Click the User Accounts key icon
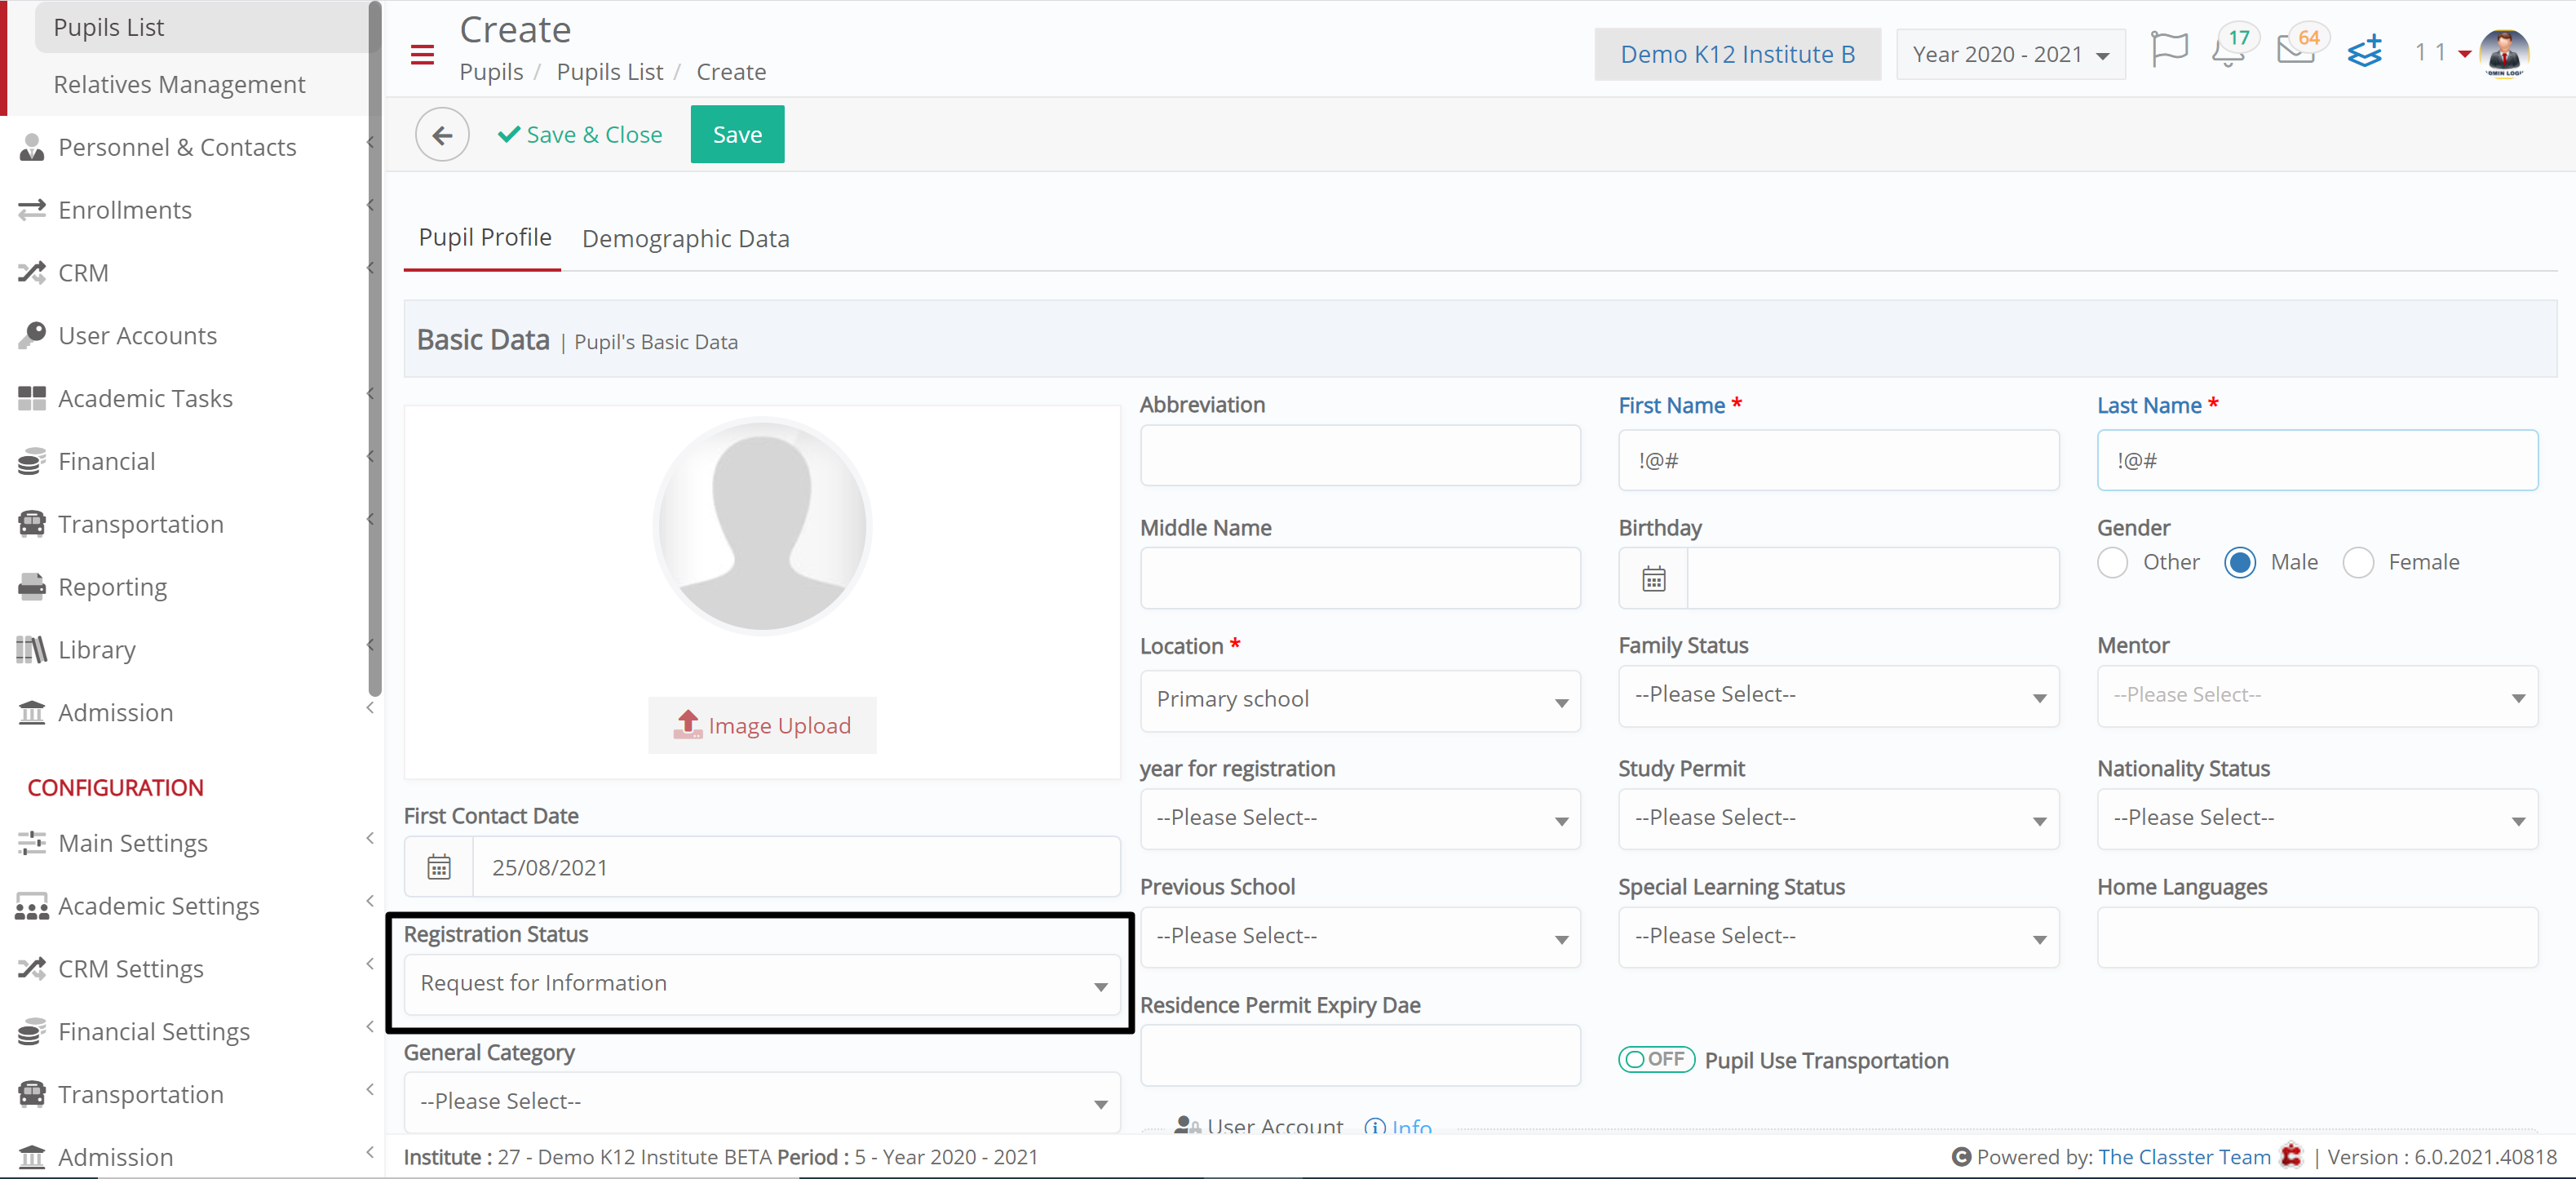This screenshot has height=1179, width=2576. (x=32, y=335)
